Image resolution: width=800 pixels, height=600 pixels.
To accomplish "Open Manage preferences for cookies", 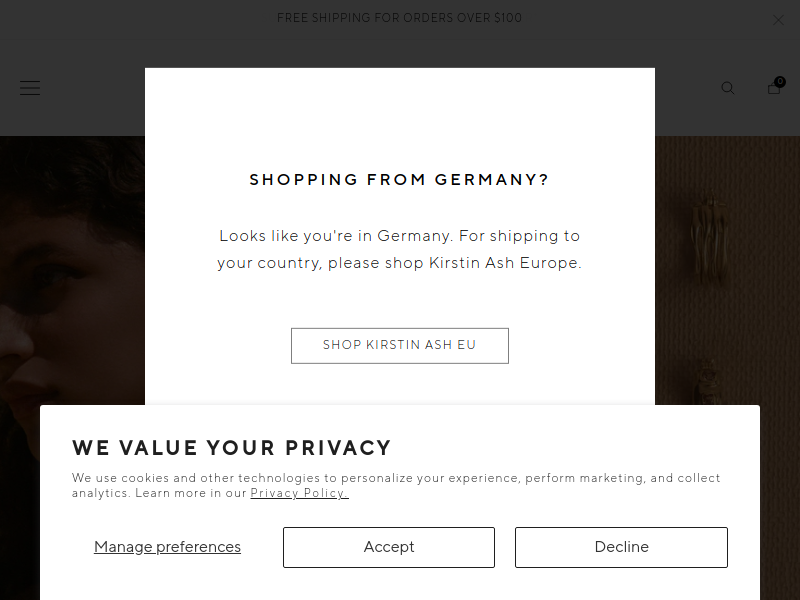I will coord(167,547).
